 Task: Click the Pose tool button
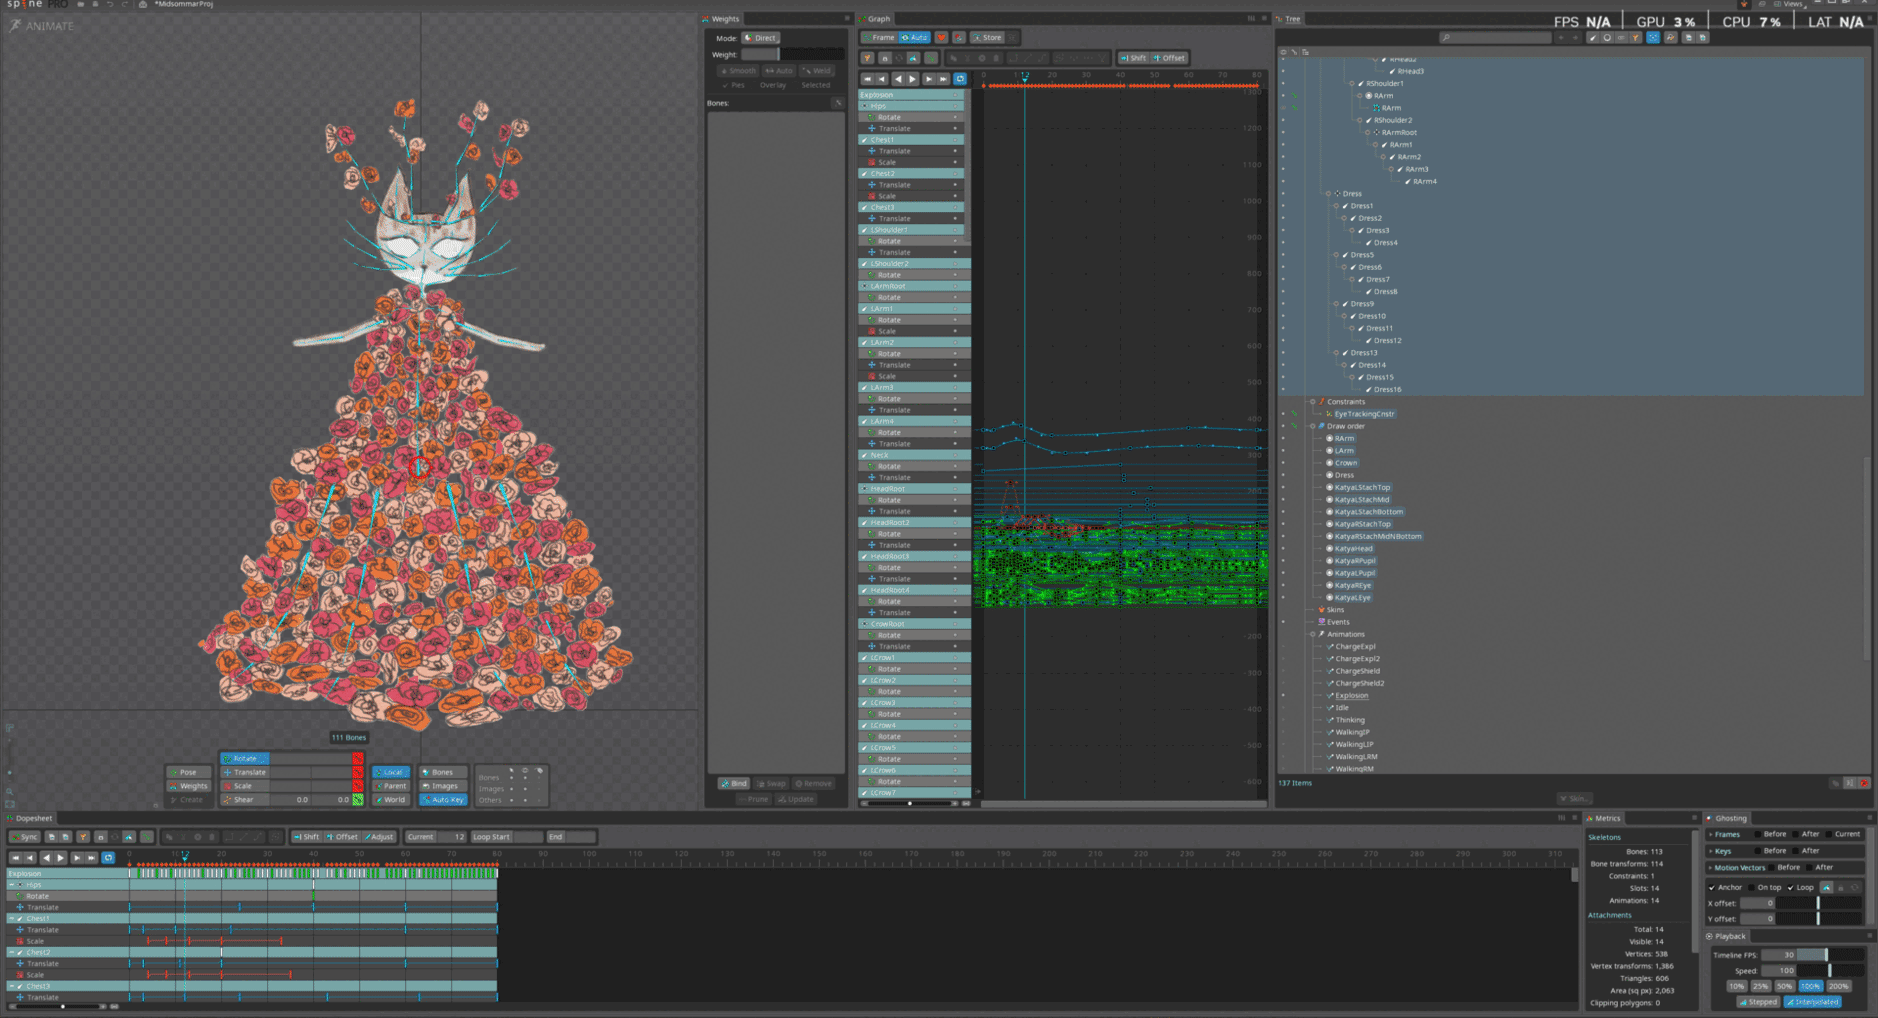(x=188, y=772)
